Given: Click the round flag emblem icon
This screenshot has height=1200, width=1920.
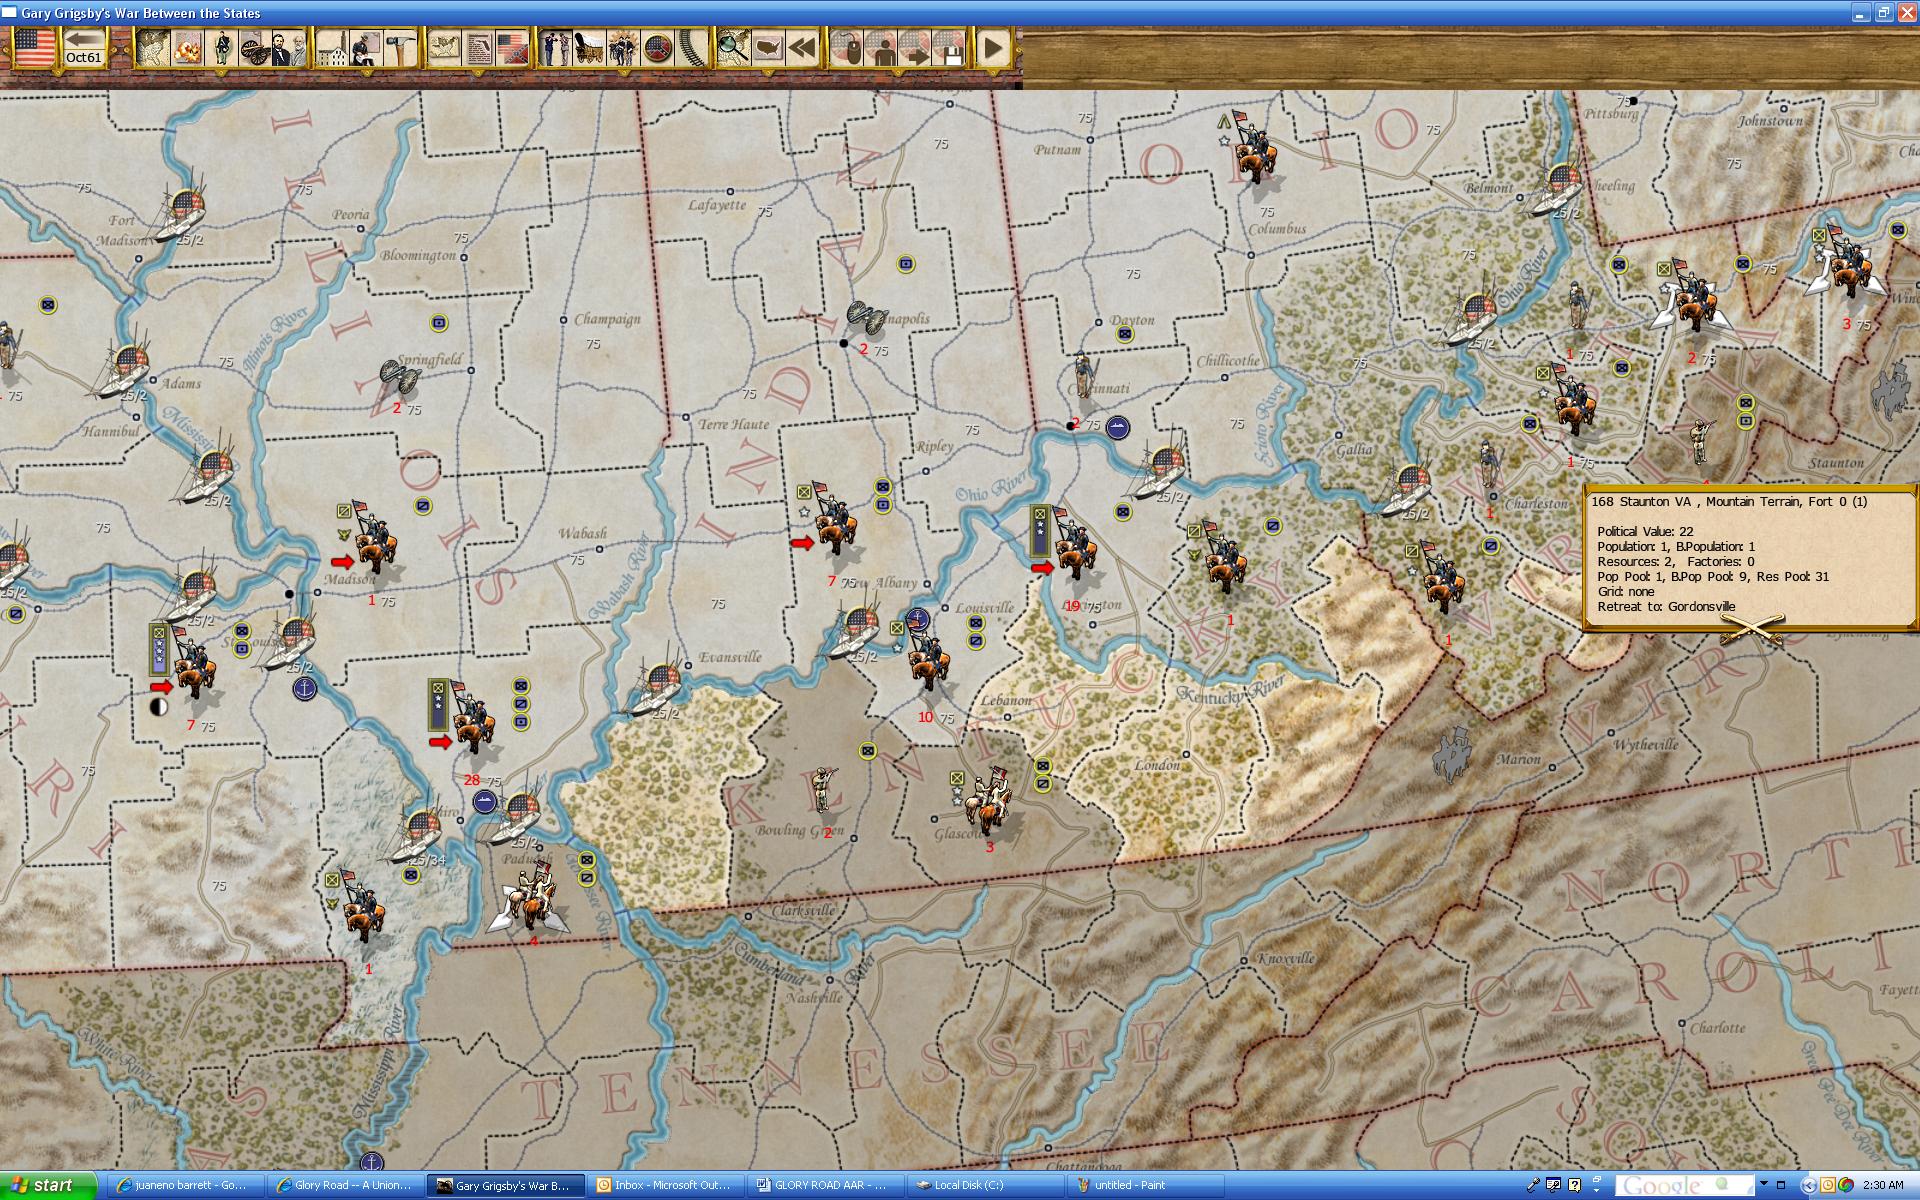Looking at the screenshot, I should [657, 47].
